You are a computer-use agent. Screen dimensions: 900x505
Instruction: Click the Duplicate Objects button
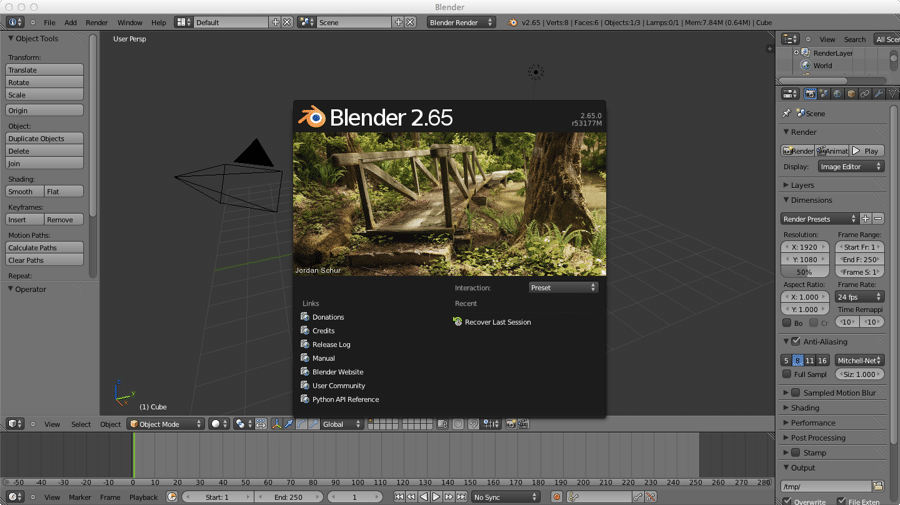(45, 139)
